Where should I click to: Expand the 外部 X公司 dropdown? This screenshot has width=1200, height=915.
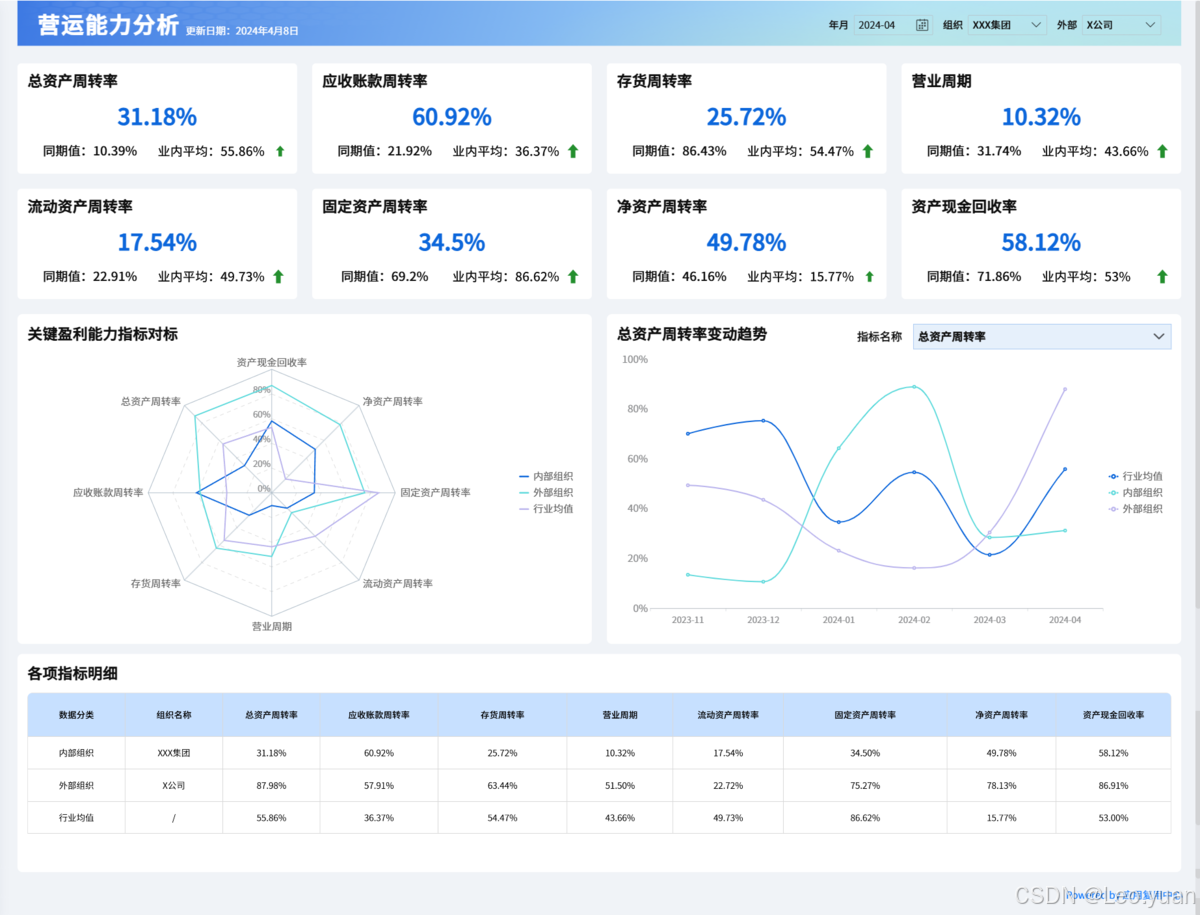click(1121, 25)
